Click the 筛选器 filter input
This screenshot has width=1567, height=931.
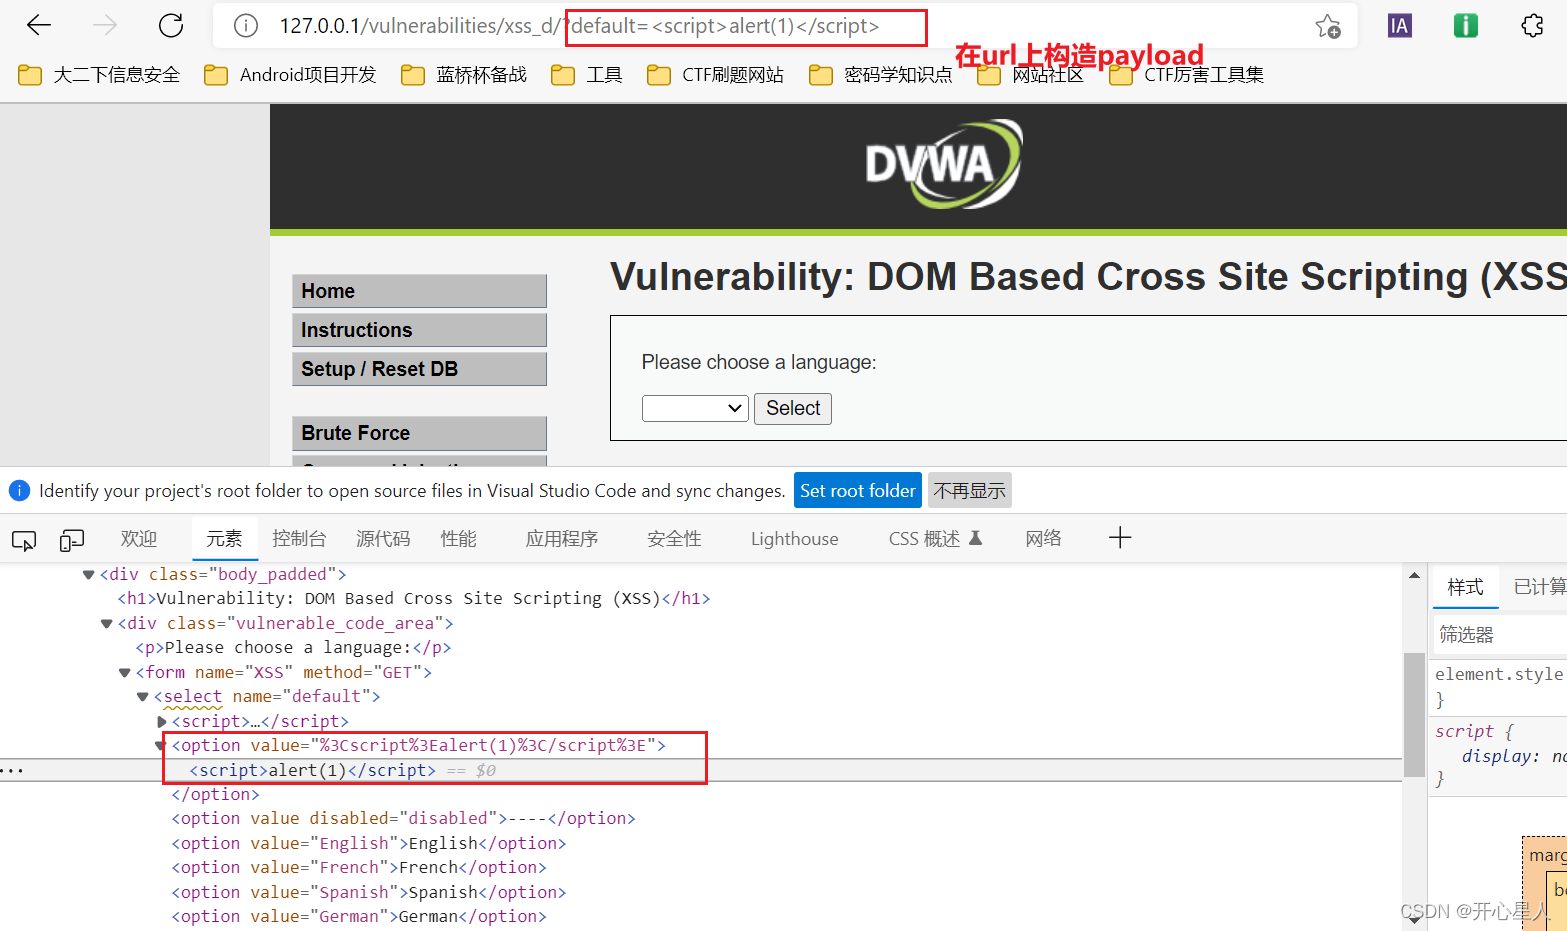[x=1500, y=635]
